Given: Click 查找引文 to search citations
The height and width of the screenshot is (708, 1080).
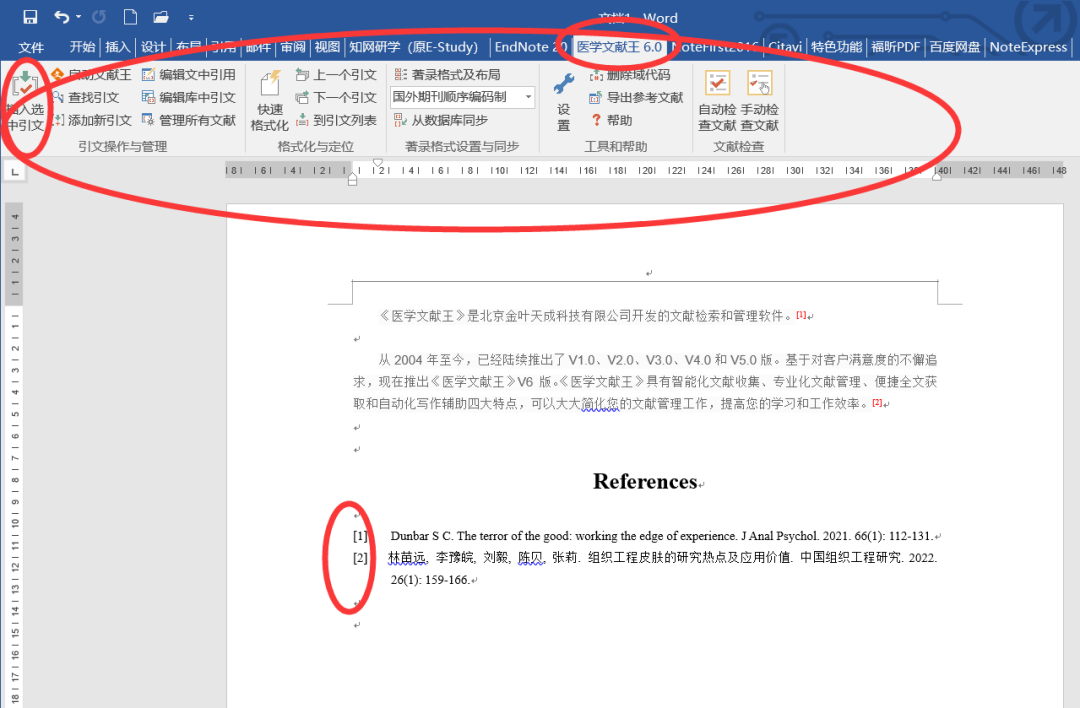Looking at the screenshot, I should pos(85,97).
